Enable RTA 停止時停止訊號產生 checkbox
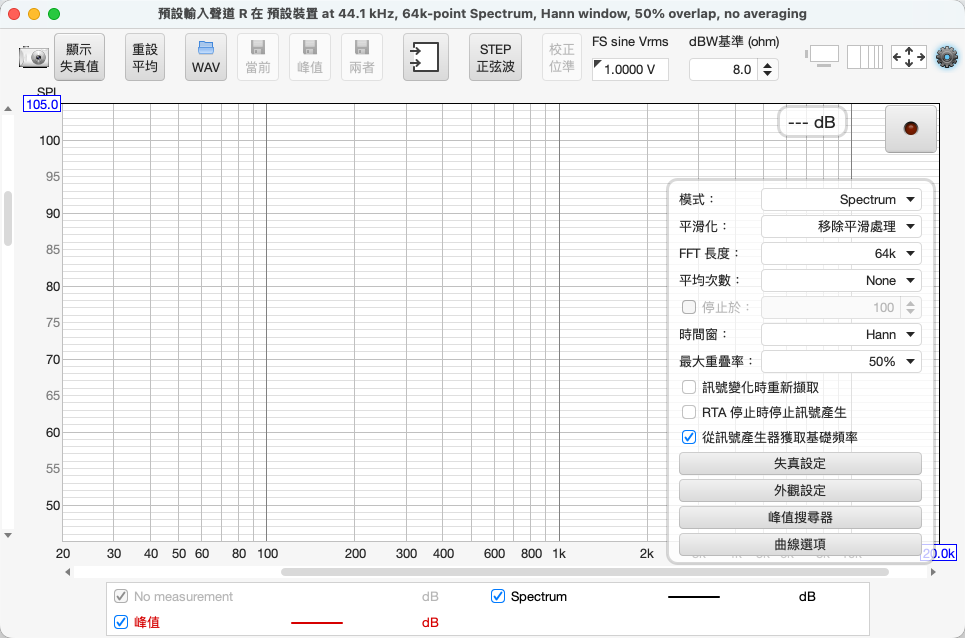The image size is (965, 638). pyautogui.click(x=689, y=412)
